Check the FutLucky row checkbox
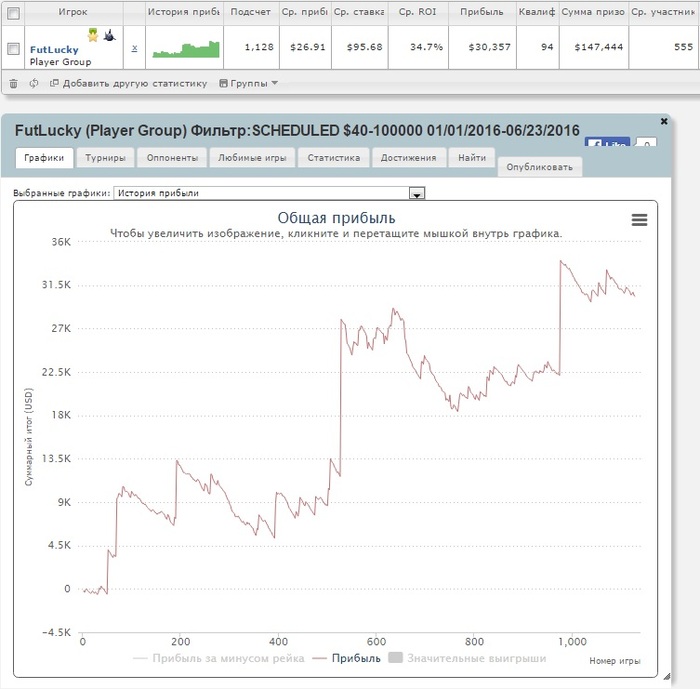The width and height of the screenshot is (700, 689). 13,48
